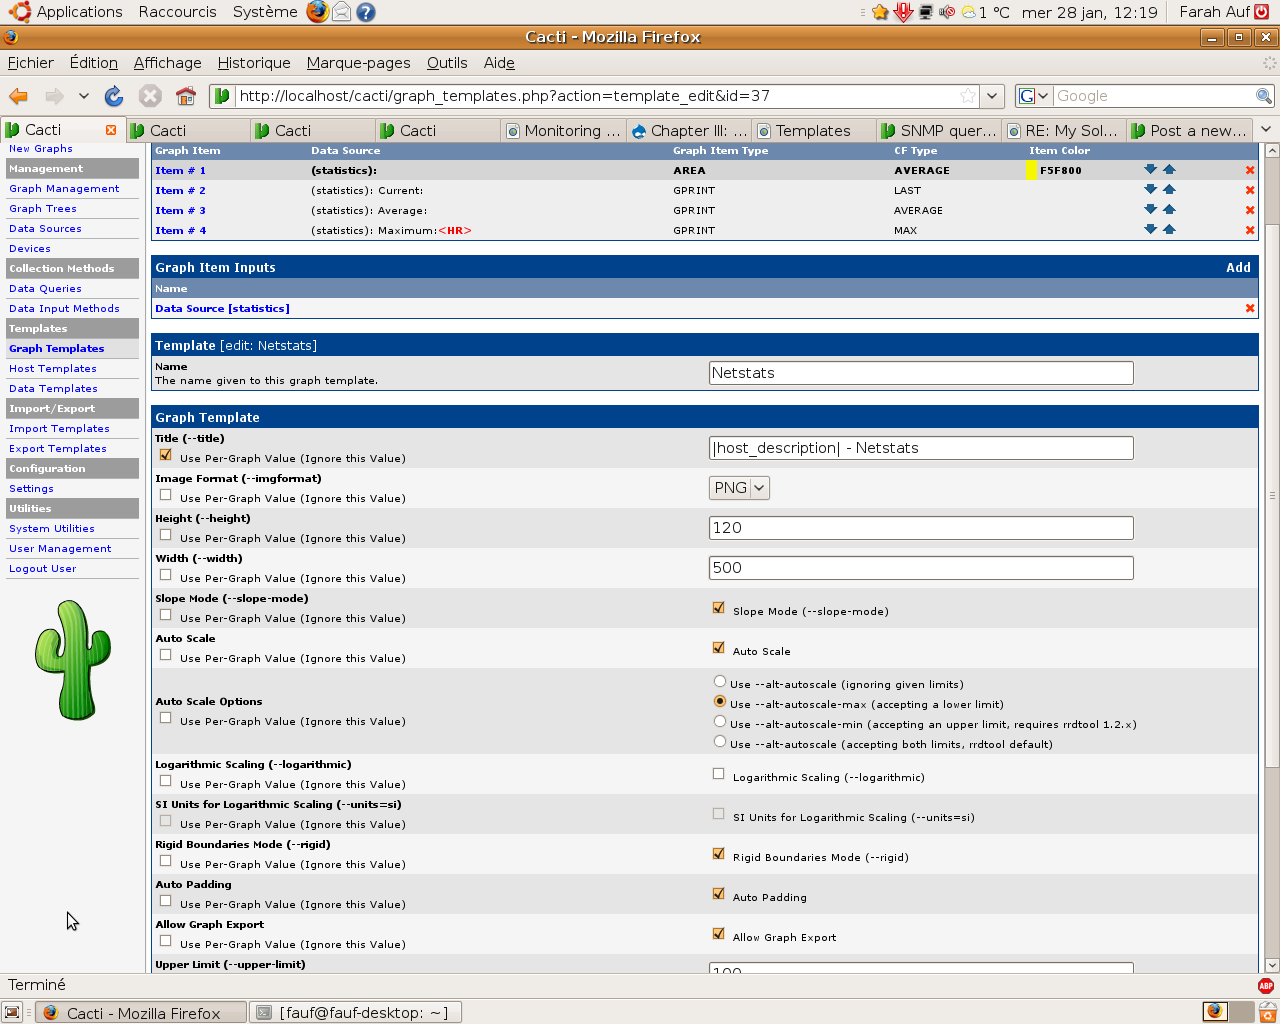
Task: Disable the Slope Mode (--slope-mode) checkbox
Action: pos(718,608)
